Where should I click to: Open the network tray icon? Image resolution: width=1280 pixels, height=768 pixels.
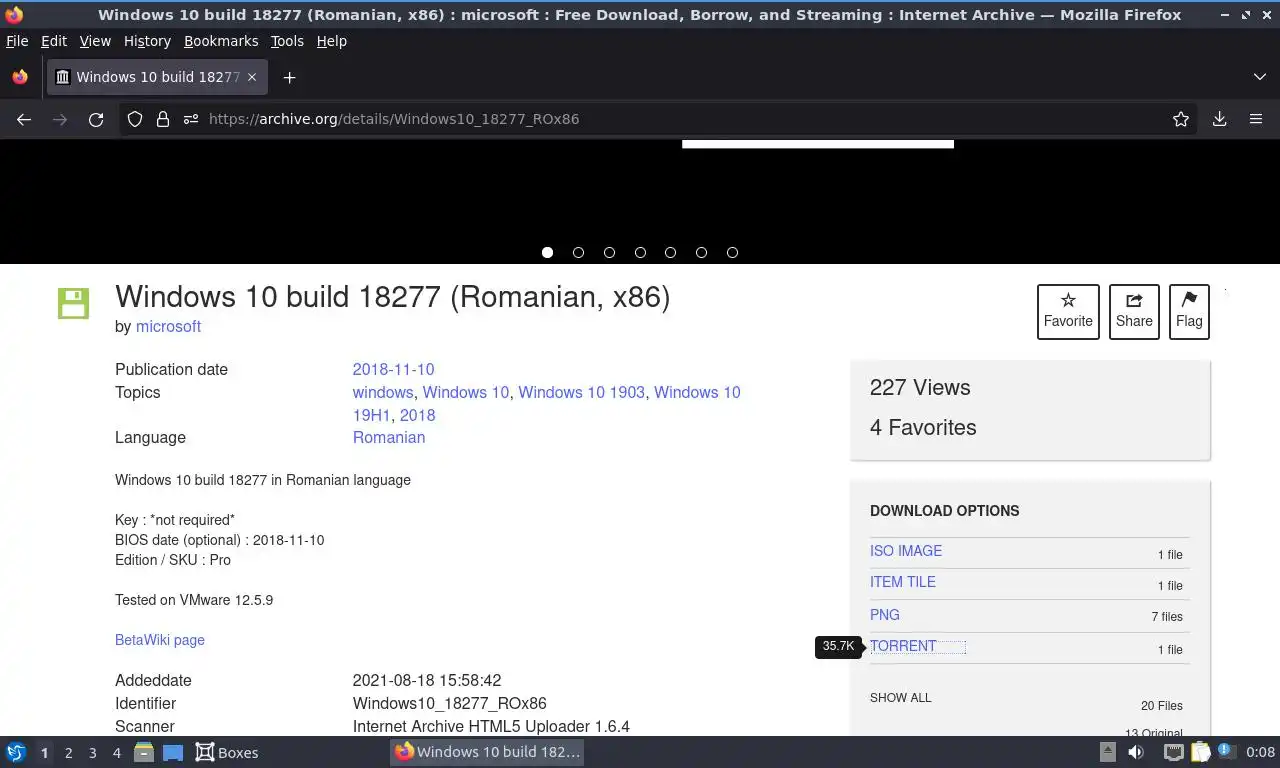click(x=1173, y=752)
